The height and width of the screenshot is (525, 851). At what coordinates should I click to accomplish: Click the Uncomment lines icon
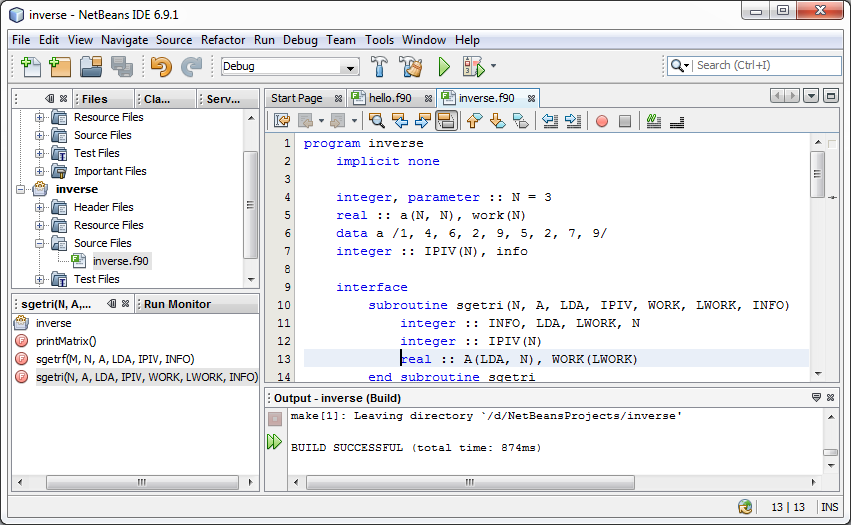coord(677,122)
